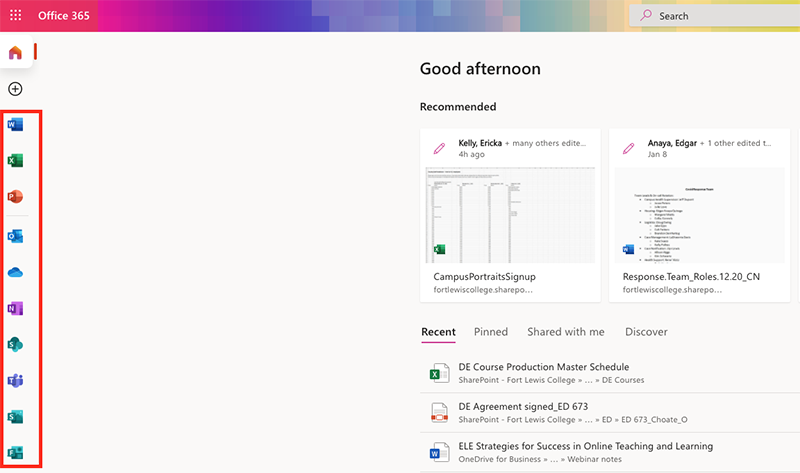Screen dimensions: 800x473
Task: Open DE Course Production Master Schedule
Action: 543,367
